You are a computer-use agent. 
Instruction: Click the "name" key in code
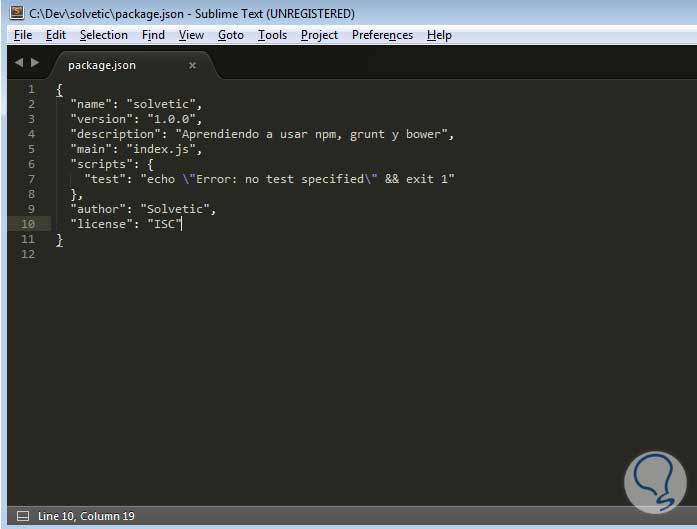91,104
